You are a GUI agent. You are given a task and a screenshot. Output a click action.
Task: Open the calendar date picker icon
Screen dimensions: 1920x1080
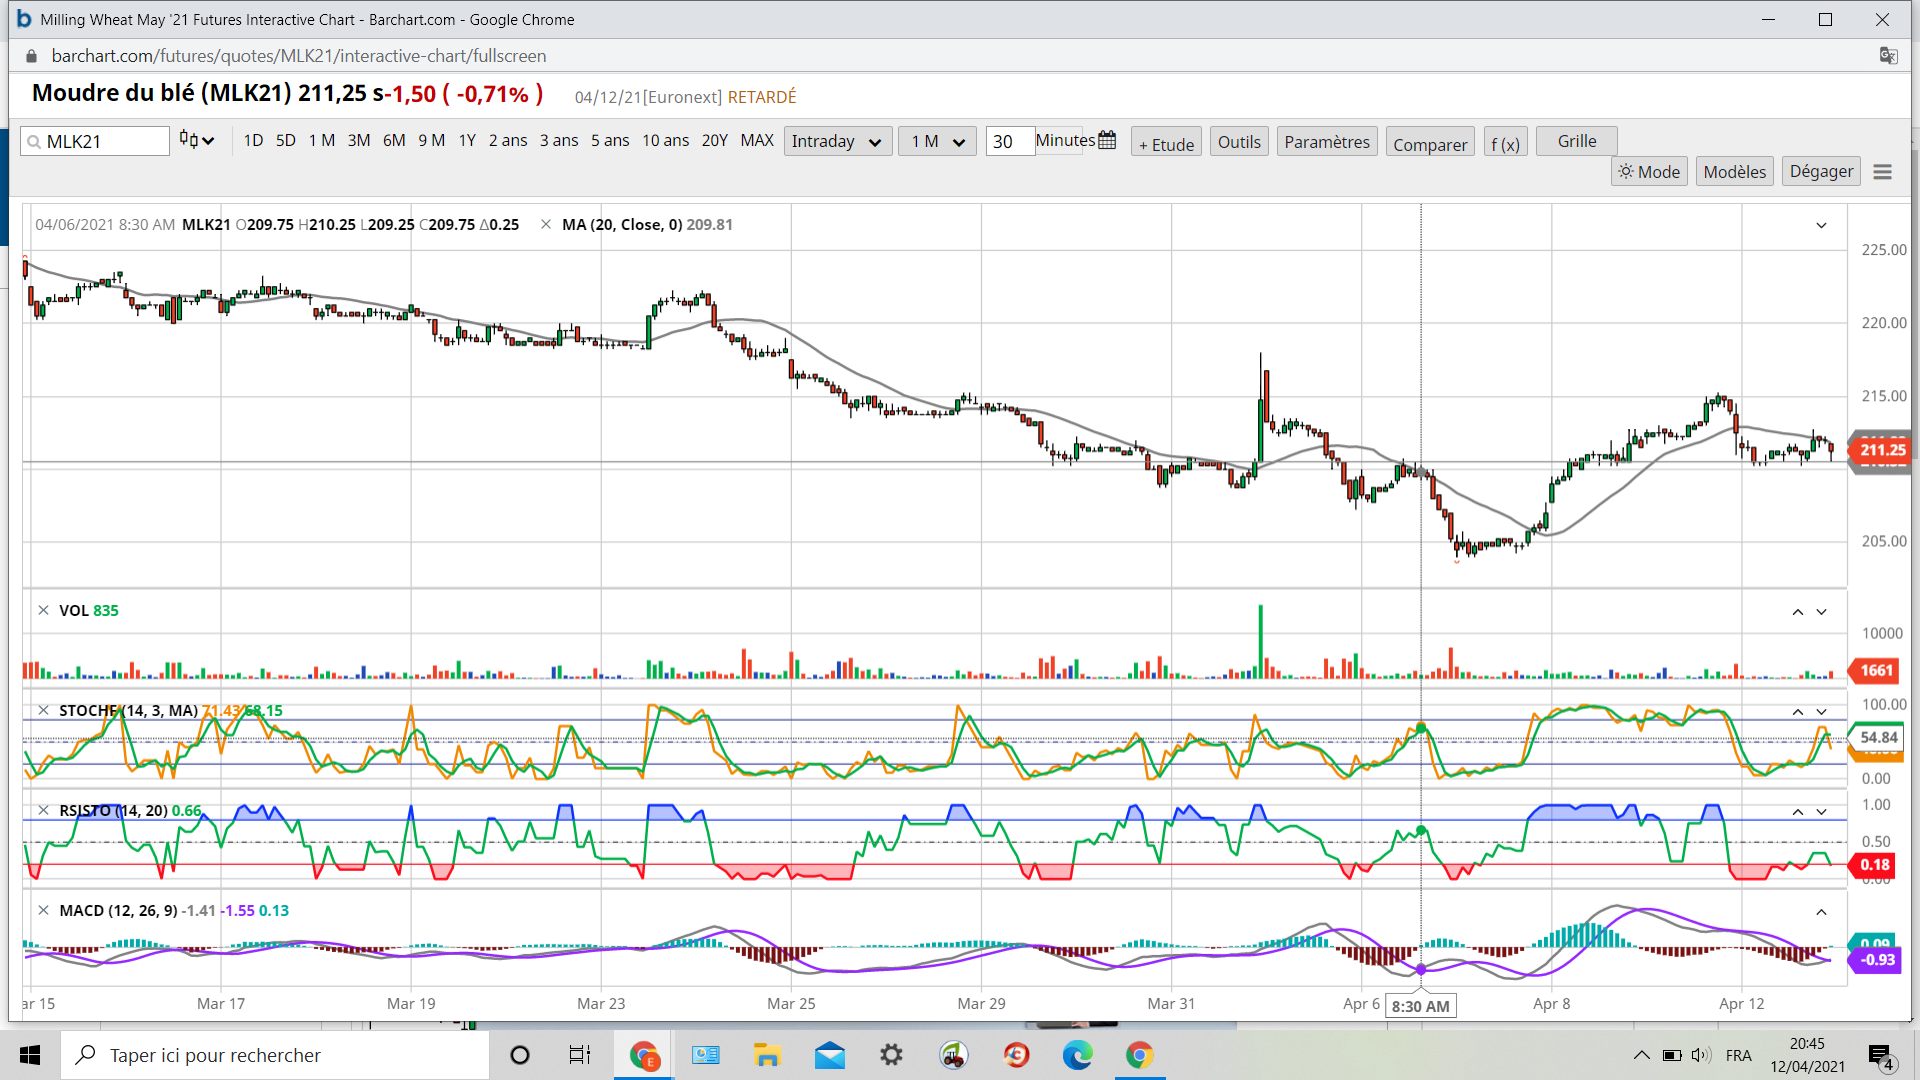click(1107, 141)
